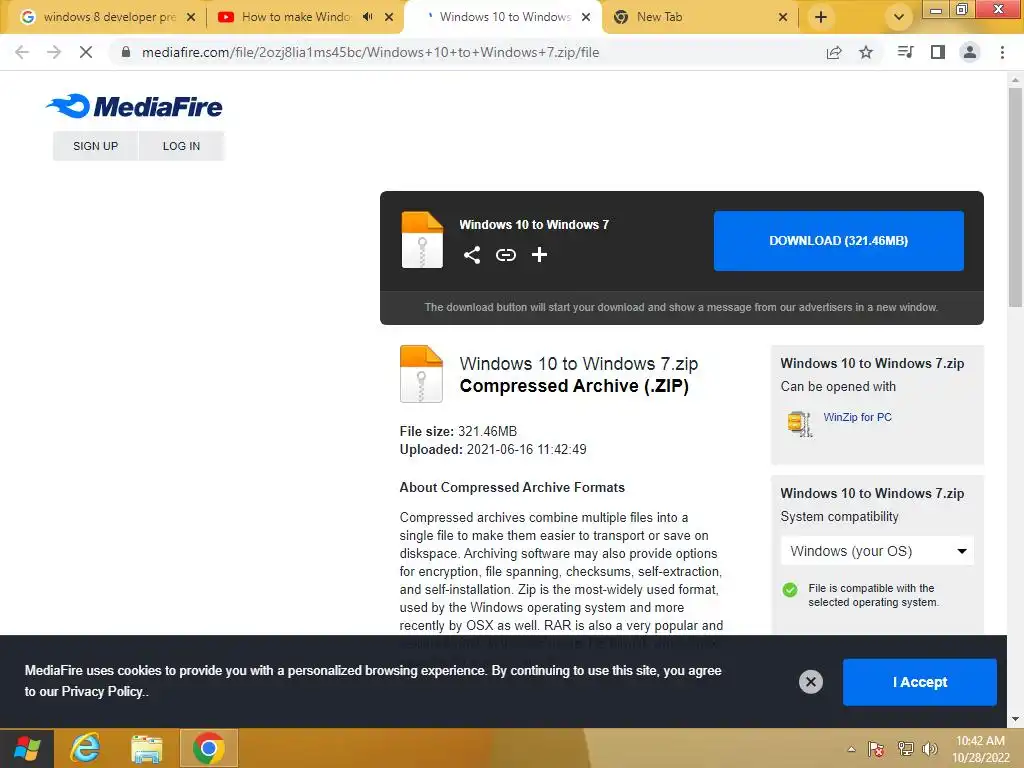Open the Privacy Policy link

coord(102,692)
